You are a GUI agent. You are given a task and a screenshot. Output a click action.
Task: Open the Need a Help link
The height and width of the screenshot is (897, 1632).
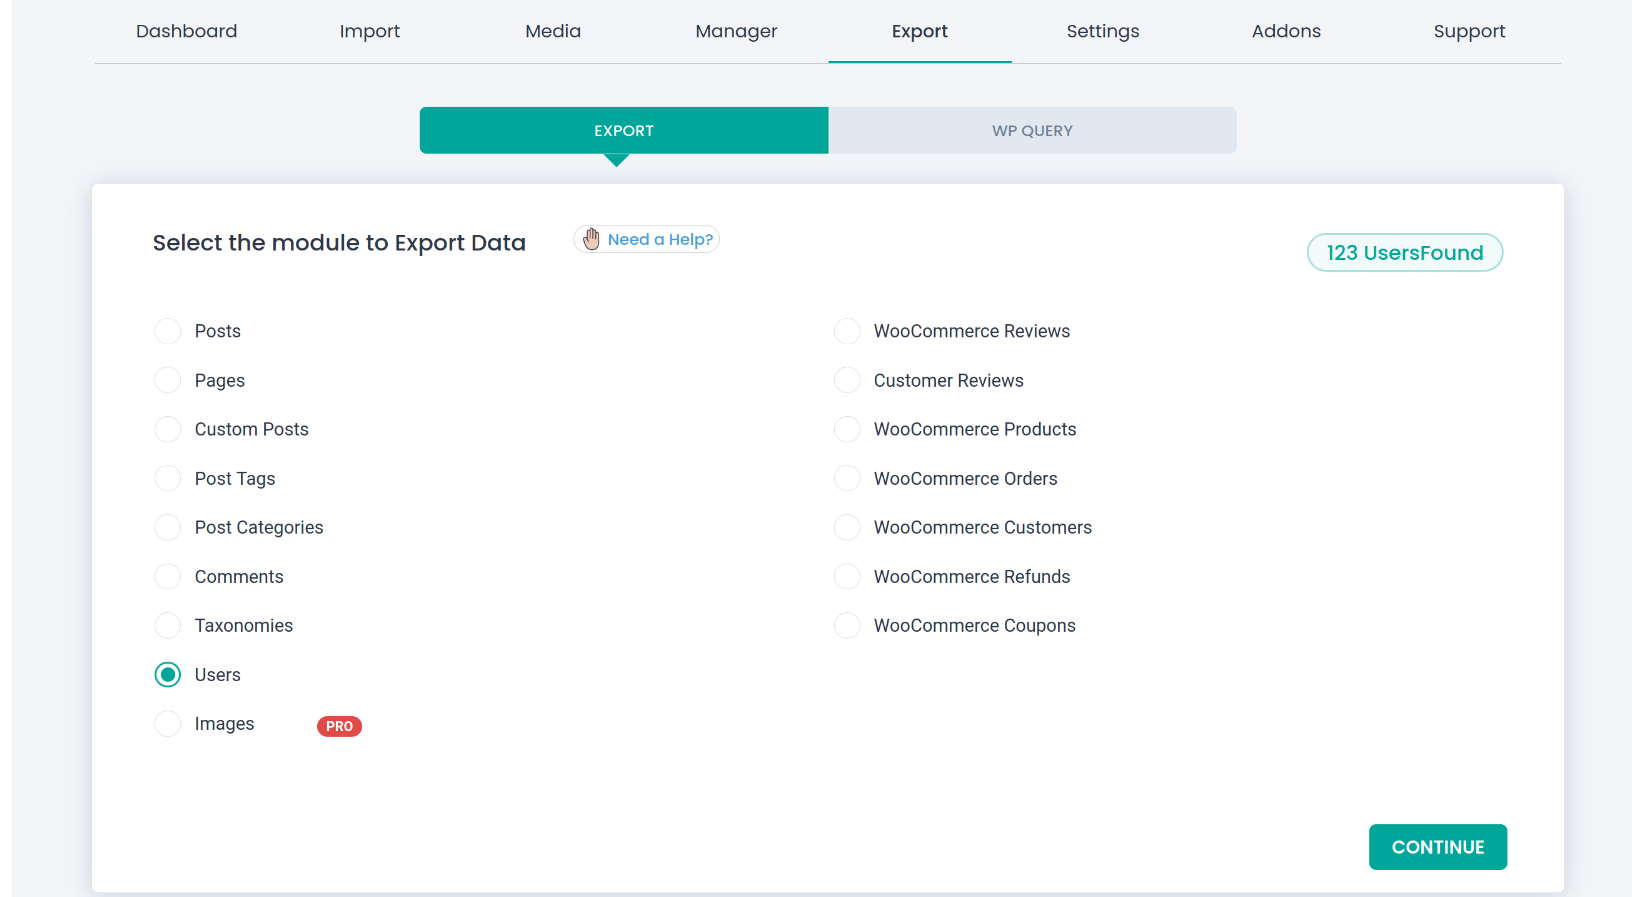[x=660, y=239]
